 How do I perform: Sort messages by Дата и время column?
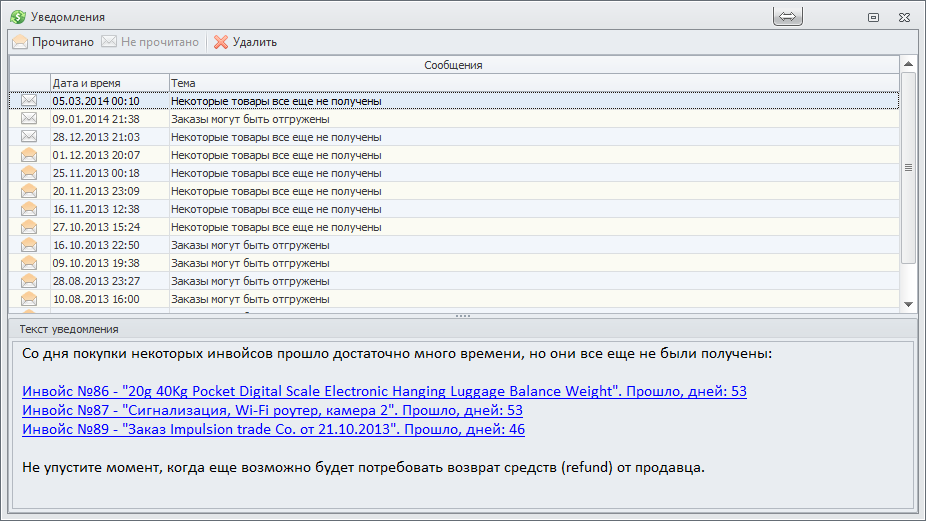109,83
